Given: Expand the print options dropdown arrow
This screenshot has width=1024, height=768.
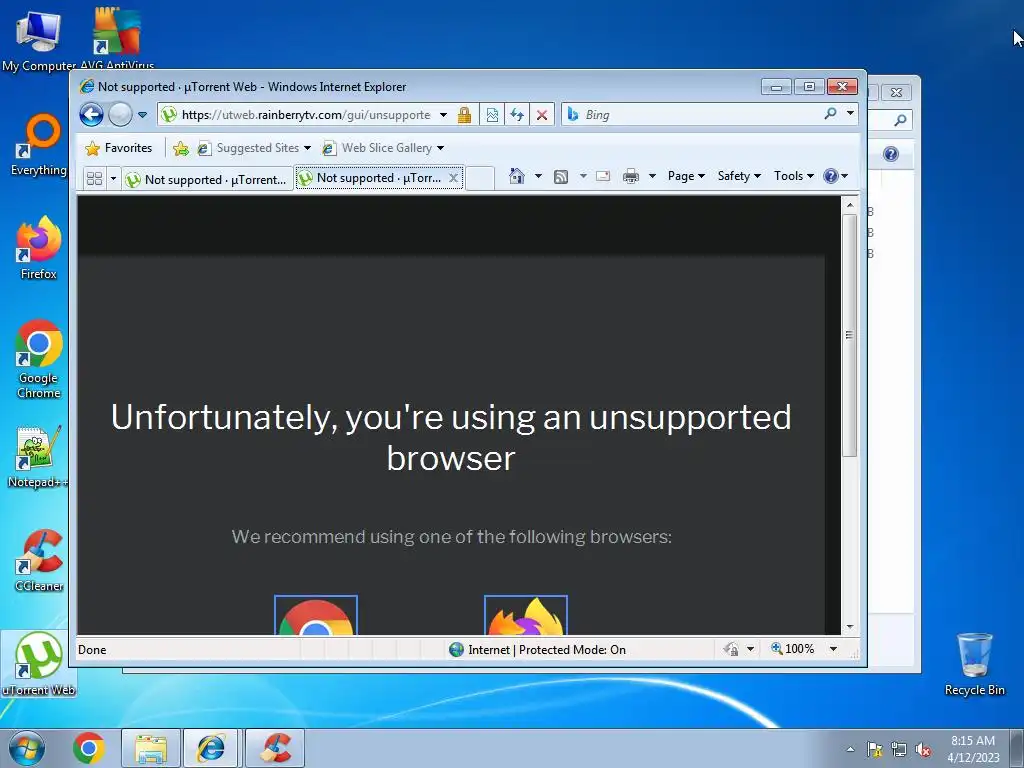Looking at the screenshot, I should 652,176.
